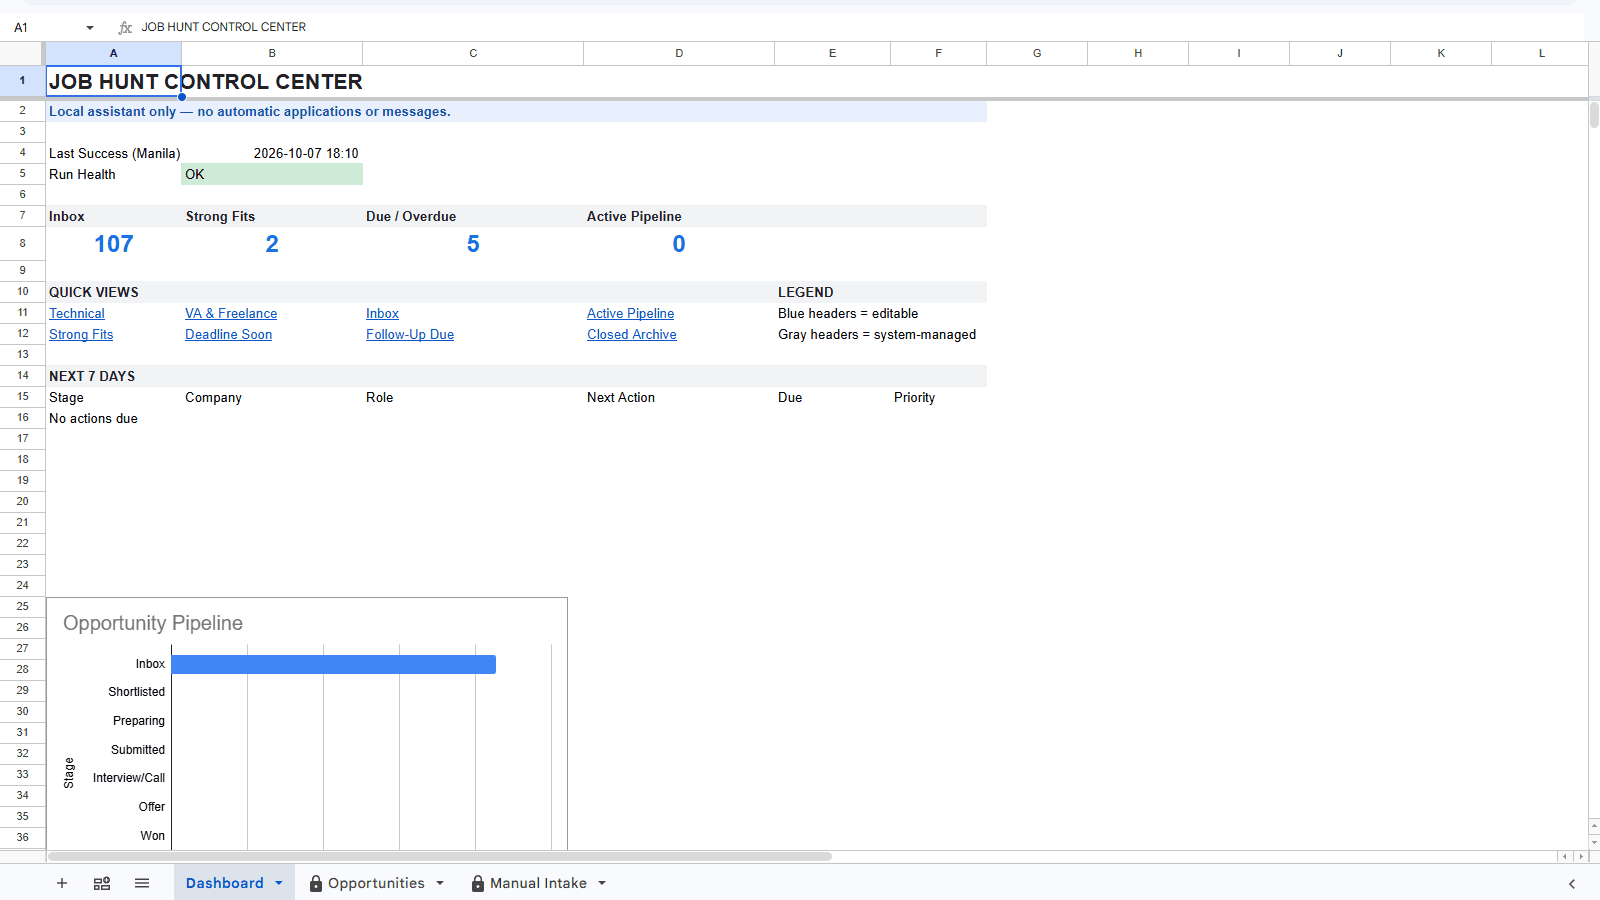The height and width of the screenshot is (900, 1600).
Task: Select column D header
Action: click(x=679, y=53)
